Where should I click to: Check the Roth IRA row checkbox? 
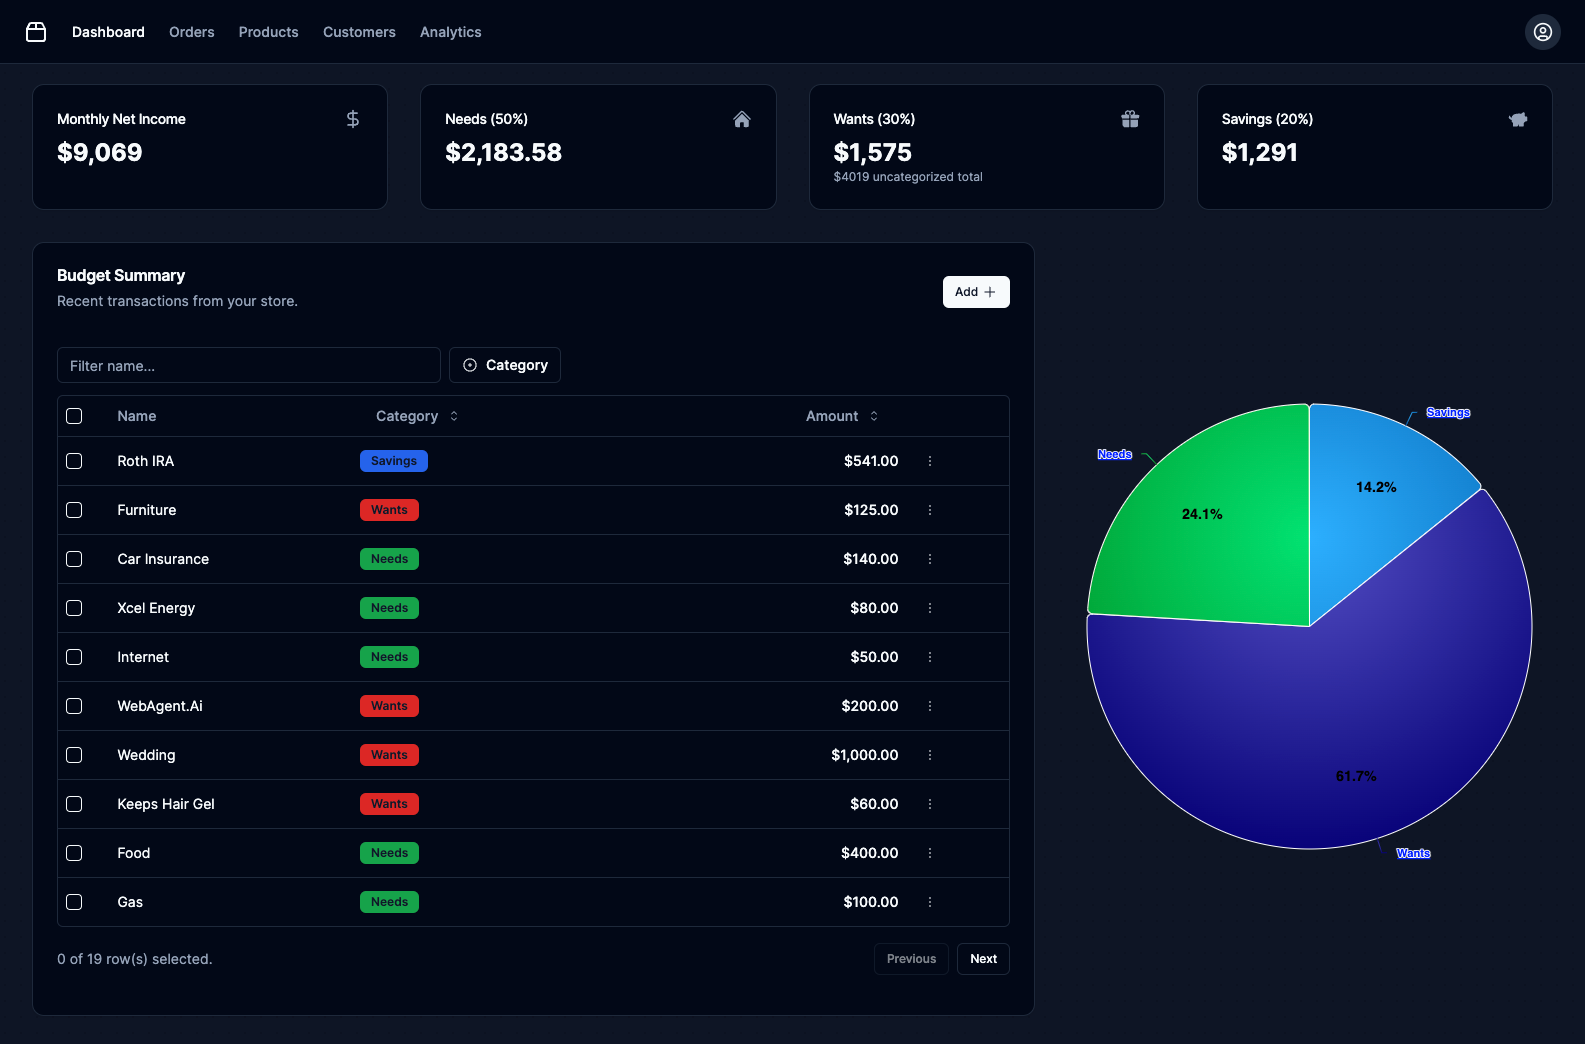click(x=74, y=461)
